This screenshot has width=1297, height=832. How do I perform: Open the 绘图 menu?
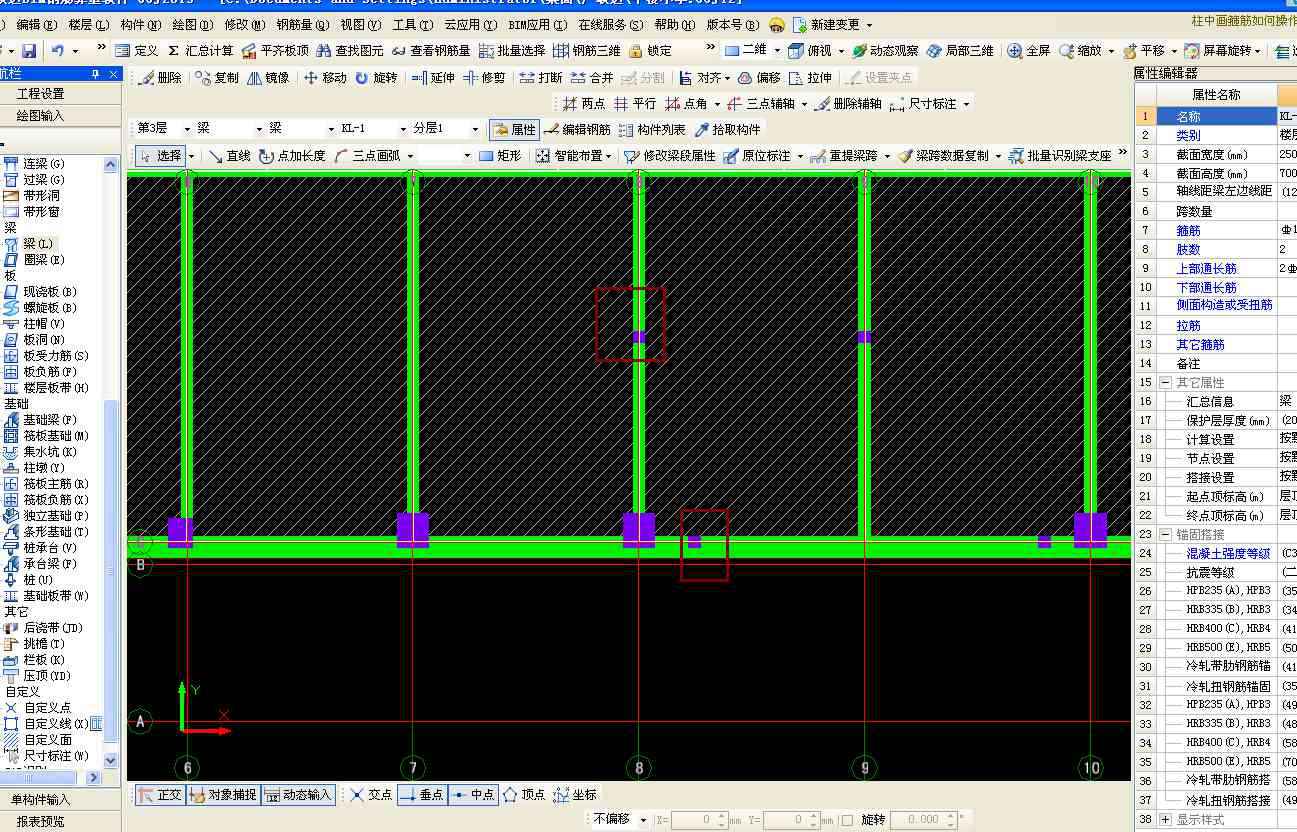click(192, 25)
